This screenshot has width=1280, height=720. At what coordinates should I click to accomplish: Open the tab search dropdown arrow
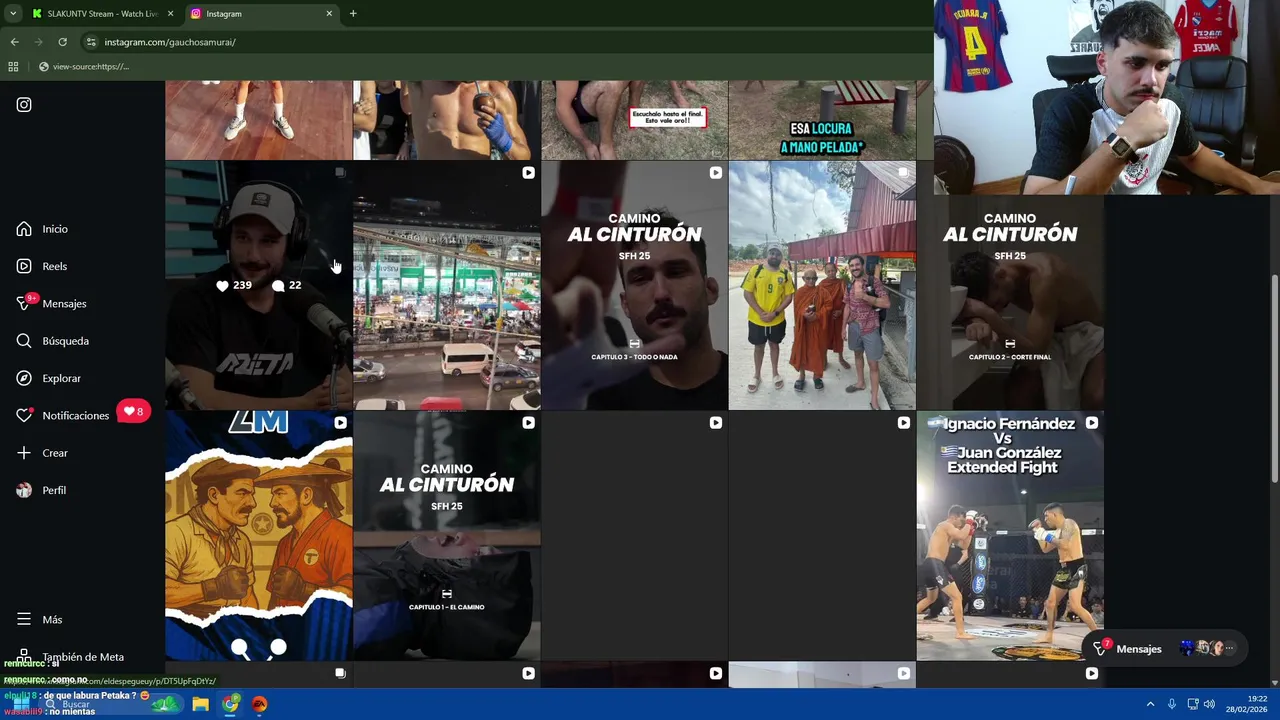(x=12, y=14)
